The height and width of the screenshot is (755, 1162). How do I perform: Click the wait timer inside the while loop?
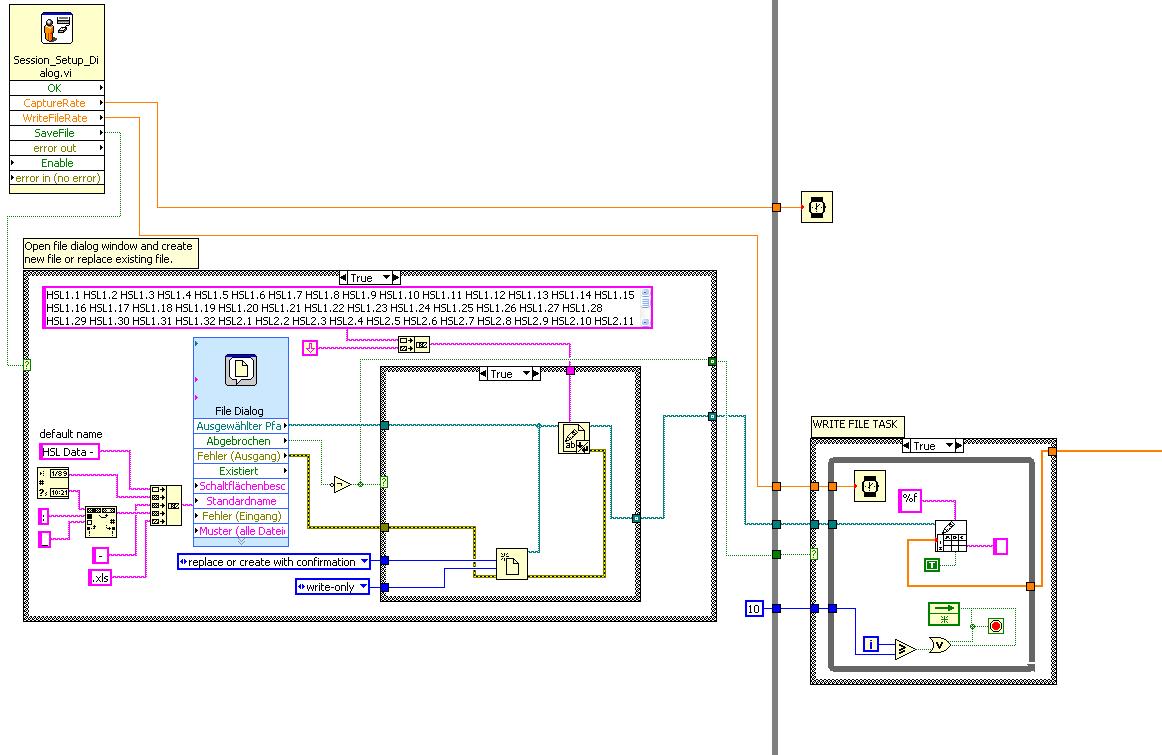(x=869, y=486)
